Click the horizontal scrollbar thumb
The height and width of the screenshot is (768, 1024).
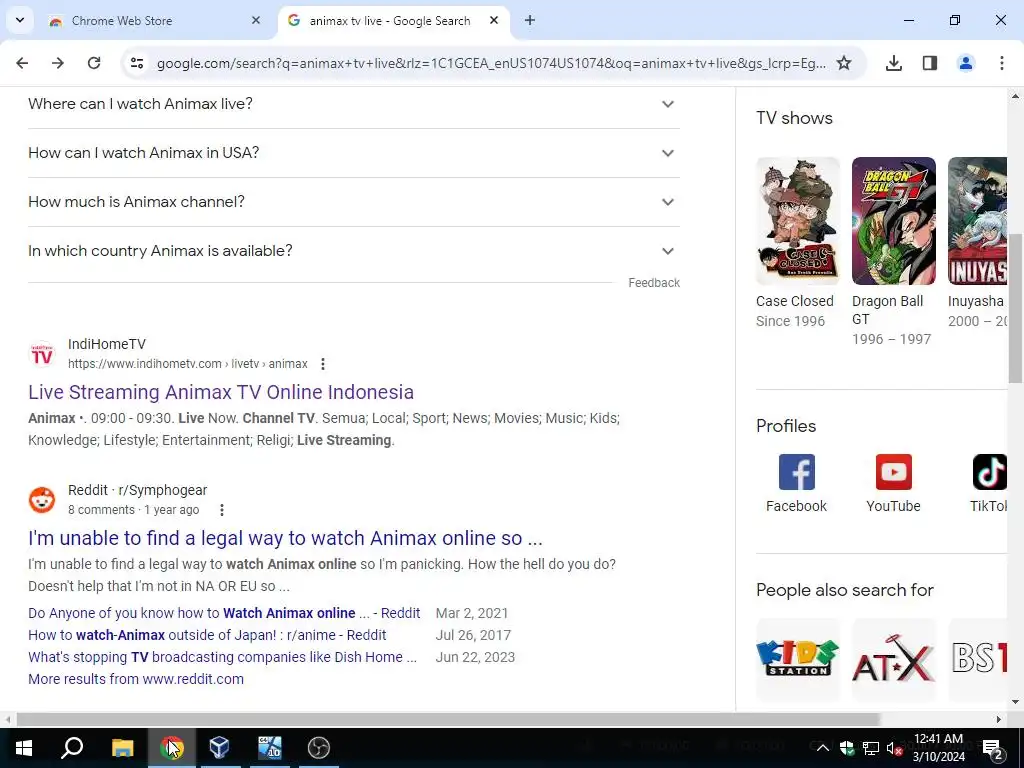click(x=448, y=719)
